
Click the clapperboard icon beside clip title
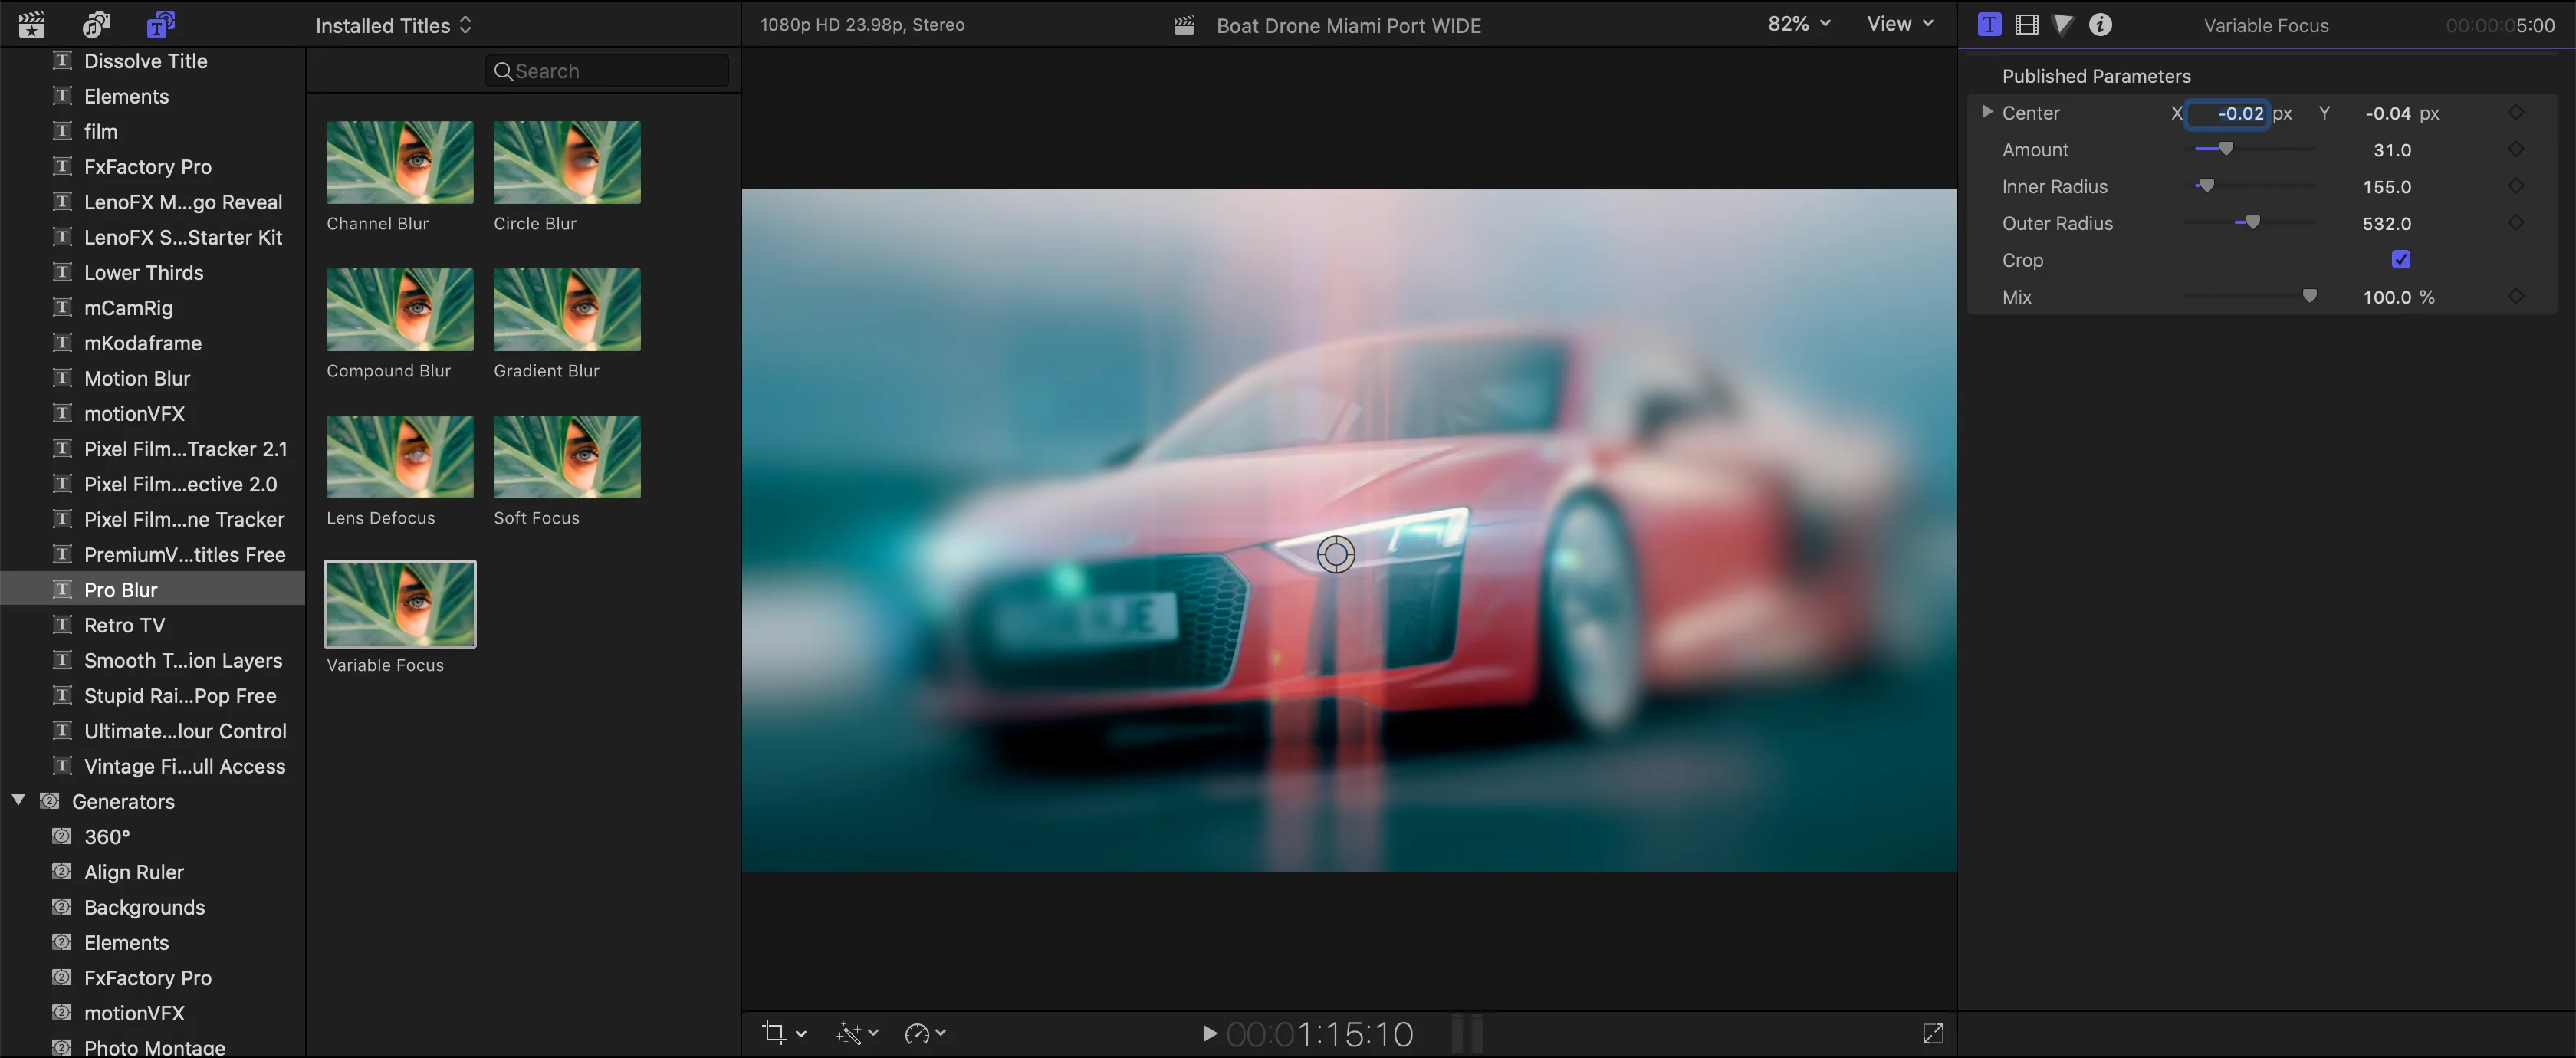tap(1184, 25)
